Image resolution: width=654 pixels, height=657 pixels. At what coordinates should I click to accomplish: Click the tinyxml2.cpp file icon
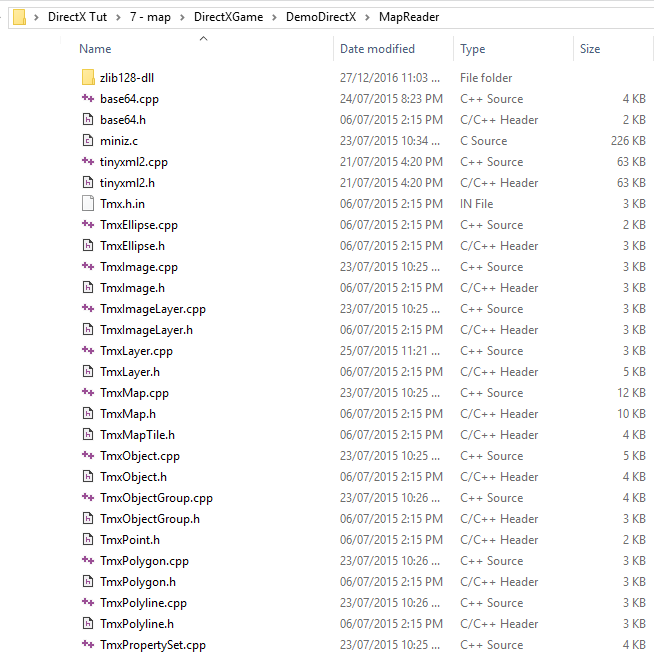click(88, 161)
